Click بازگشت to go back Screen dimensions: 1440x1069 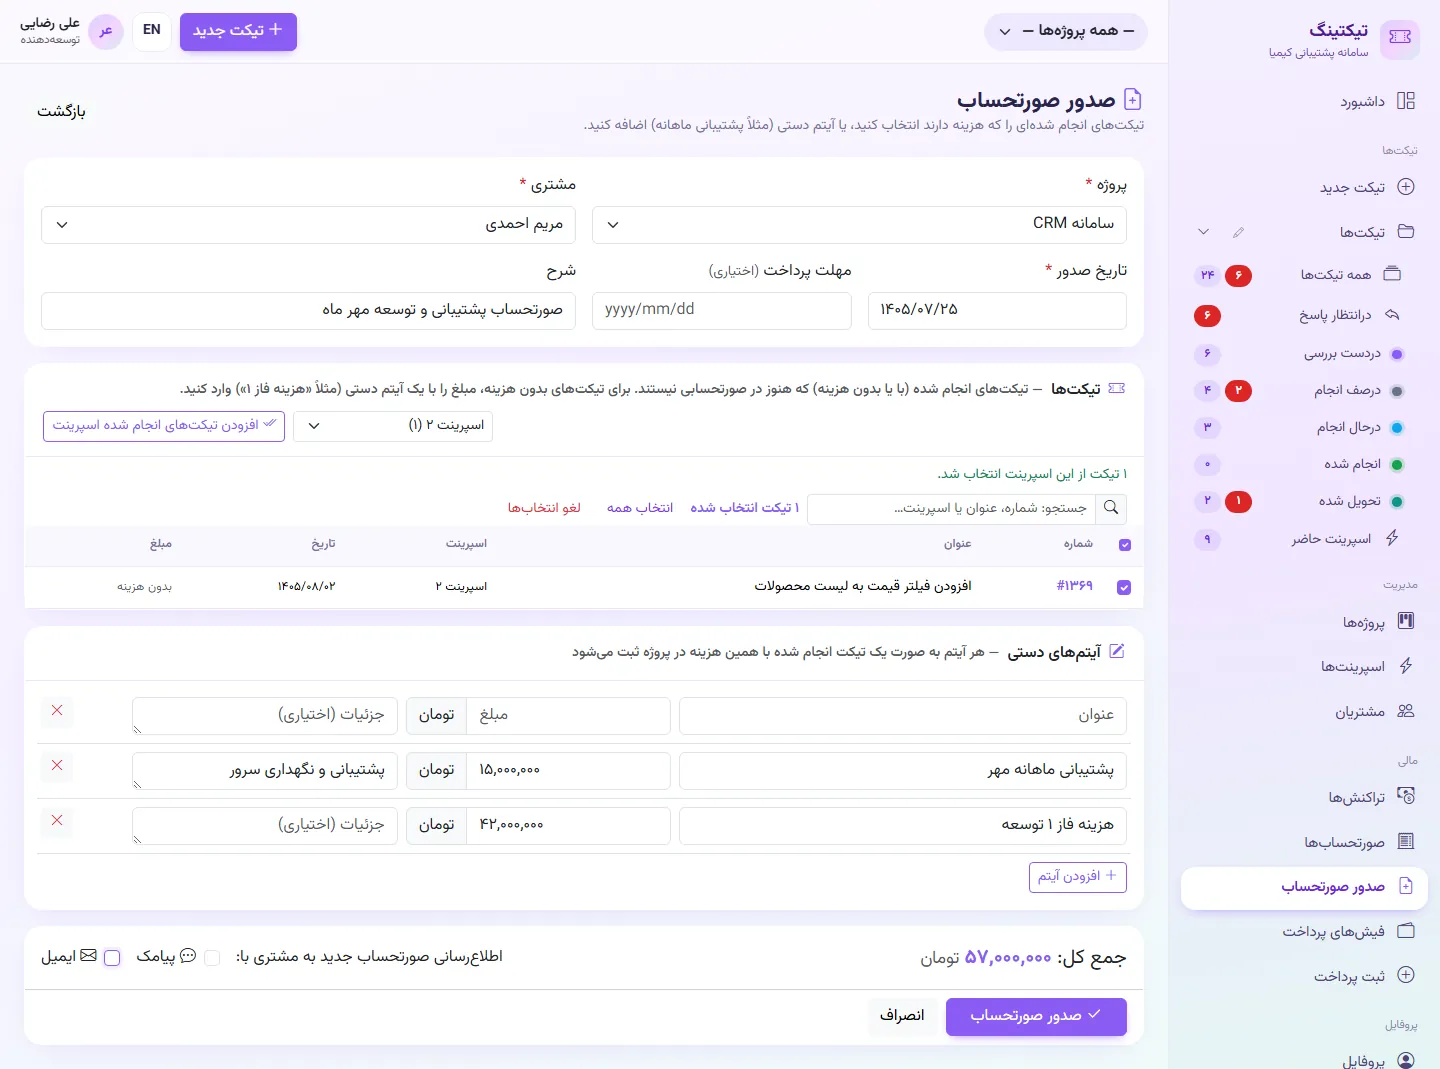62,111
